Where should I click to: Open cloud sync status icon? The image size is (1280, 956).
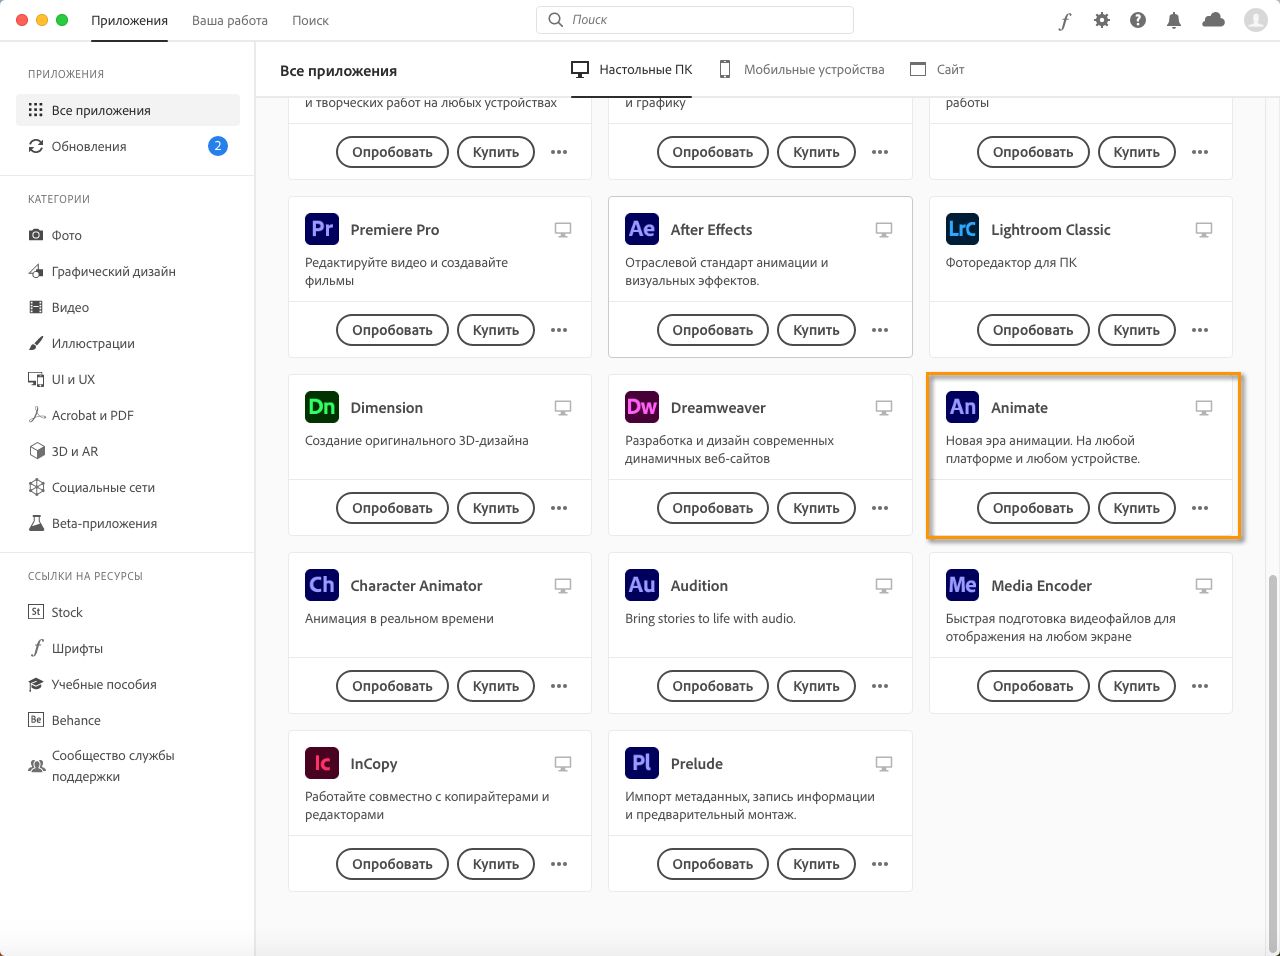tap(1213, 20)
